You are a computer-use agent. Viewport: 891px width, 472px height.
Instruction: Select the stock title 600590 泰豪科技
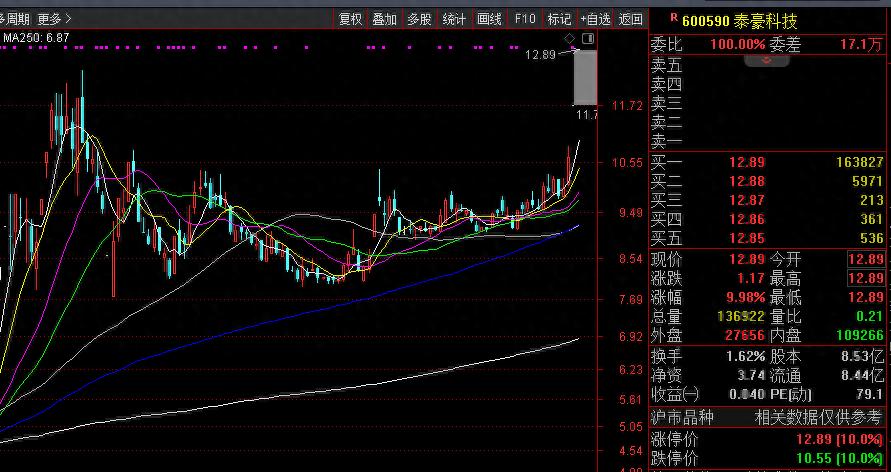[x=740, y=22]
